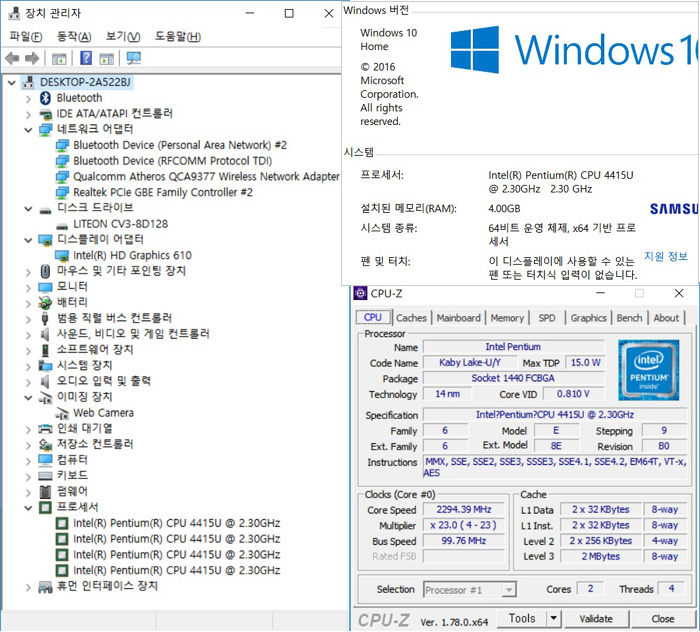700x632 pixels.
Task: Collapse the 네트워크 어댑터 category
Action: coord(28,130)
